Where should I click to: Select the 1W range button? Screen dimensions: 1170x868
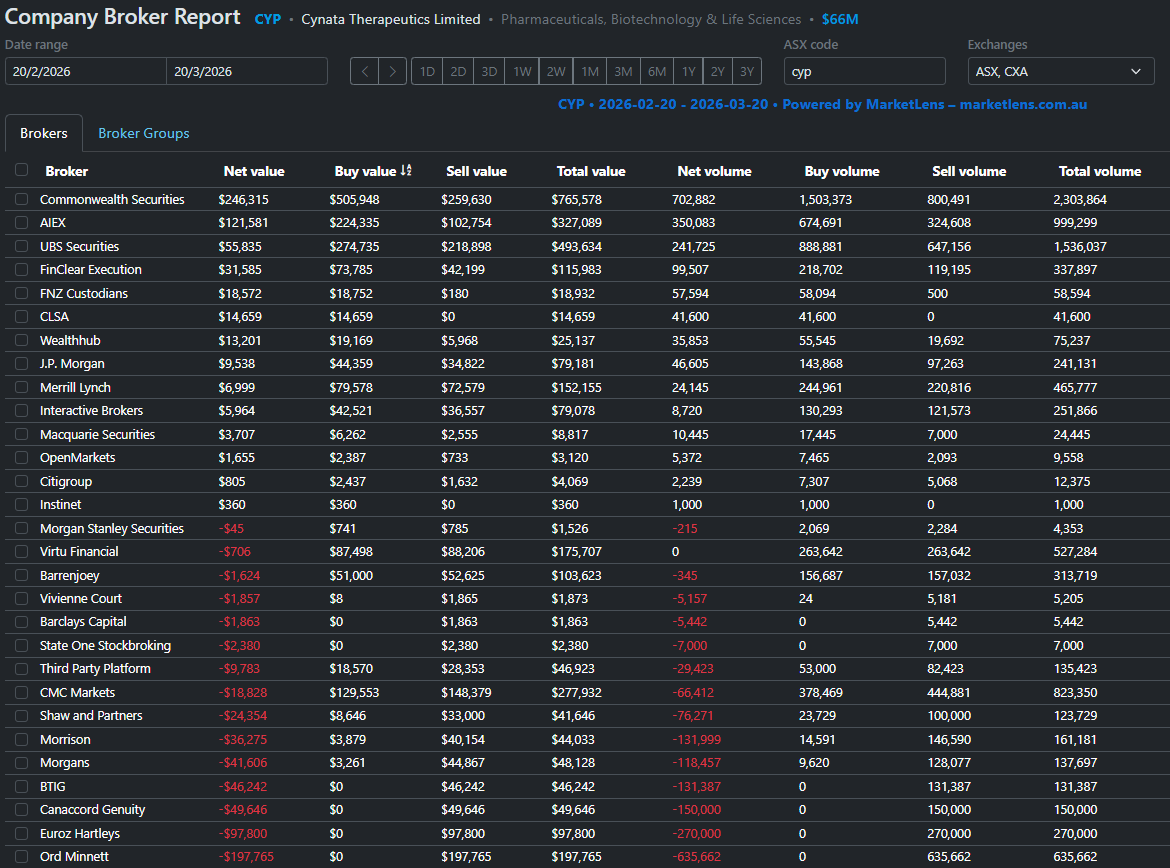coord(522,72)
